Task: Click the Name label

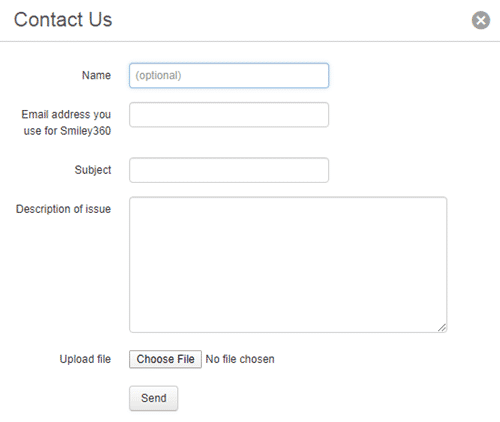Action: click(96, 75)
